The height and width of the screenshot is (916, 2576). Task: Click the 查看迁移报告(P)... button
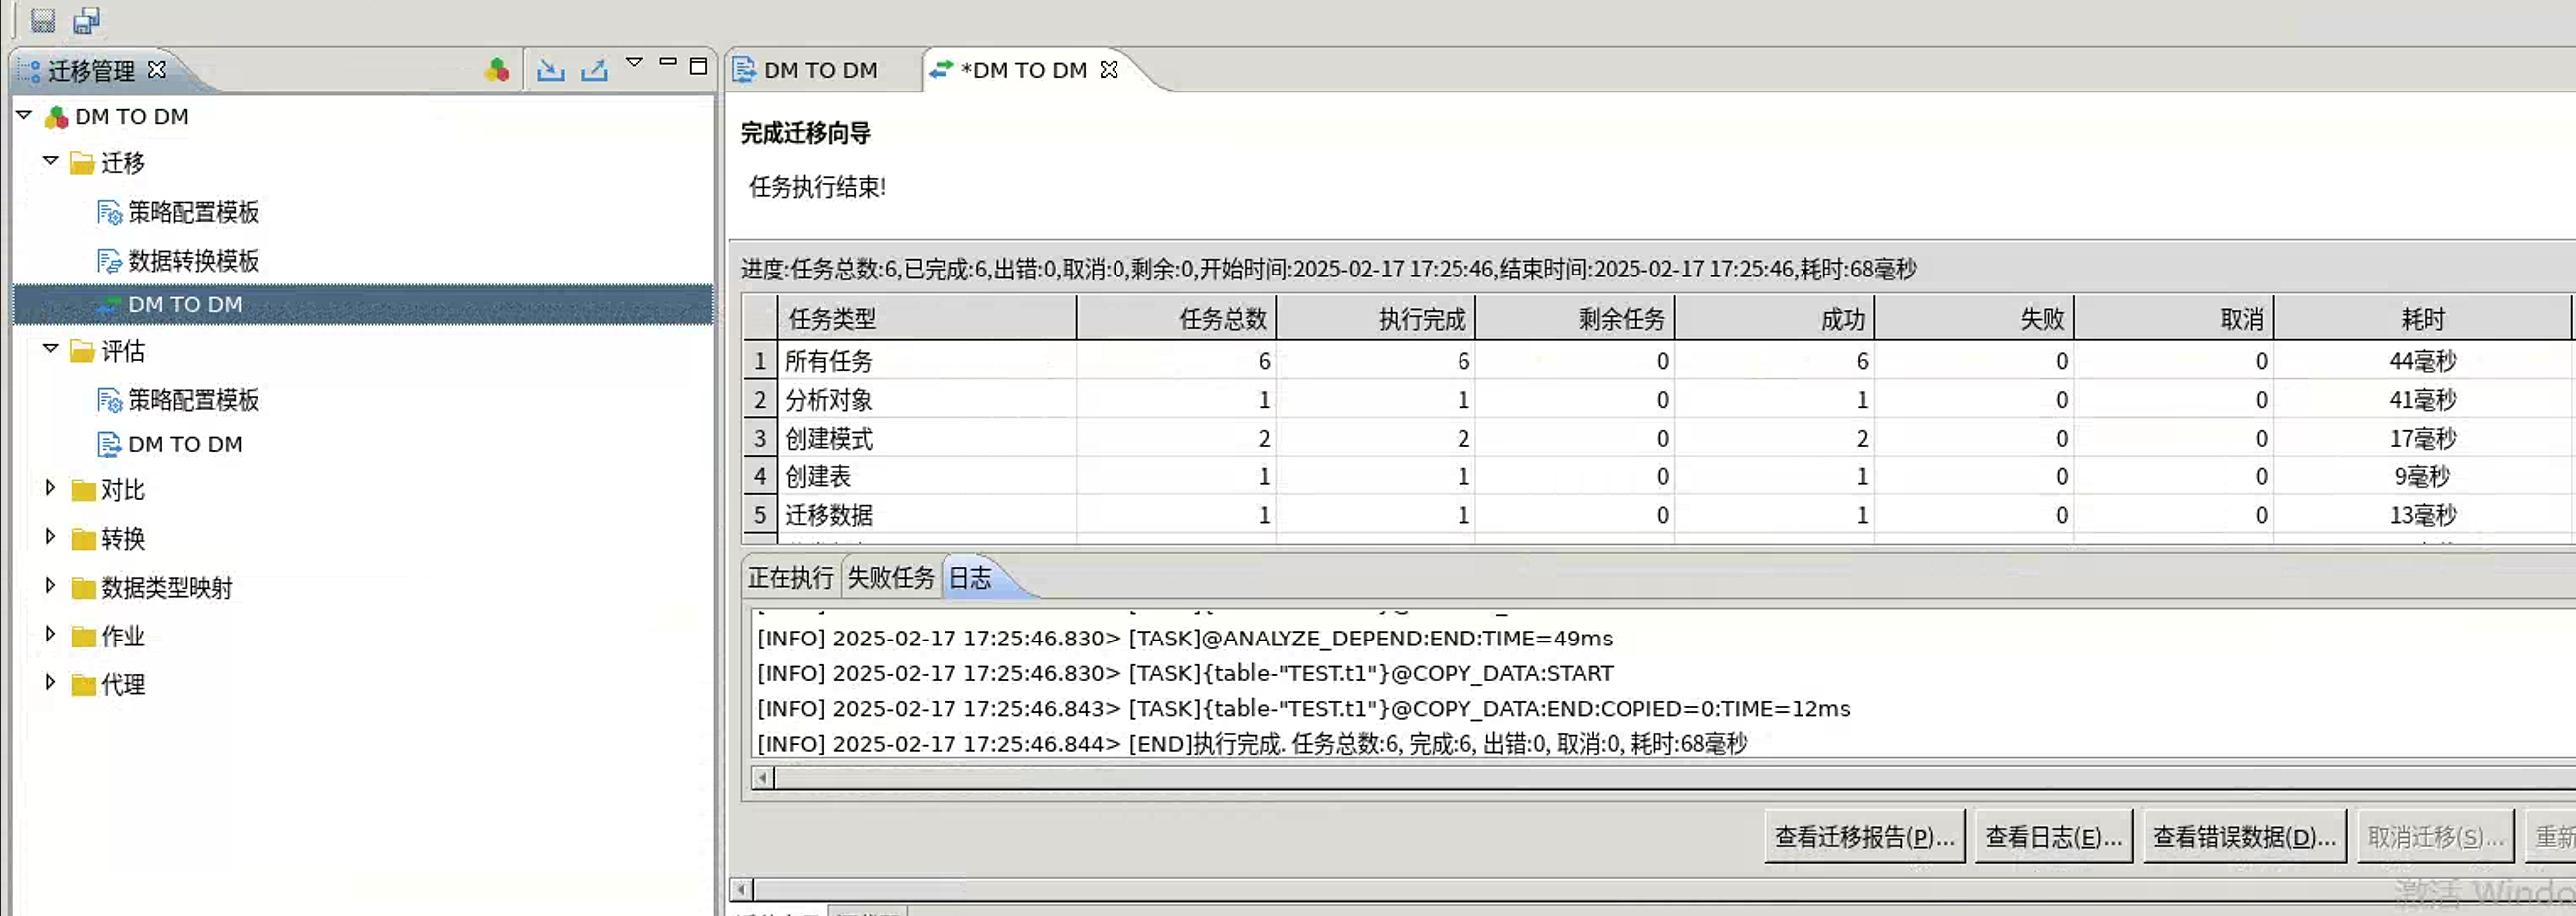[1864, 837]
